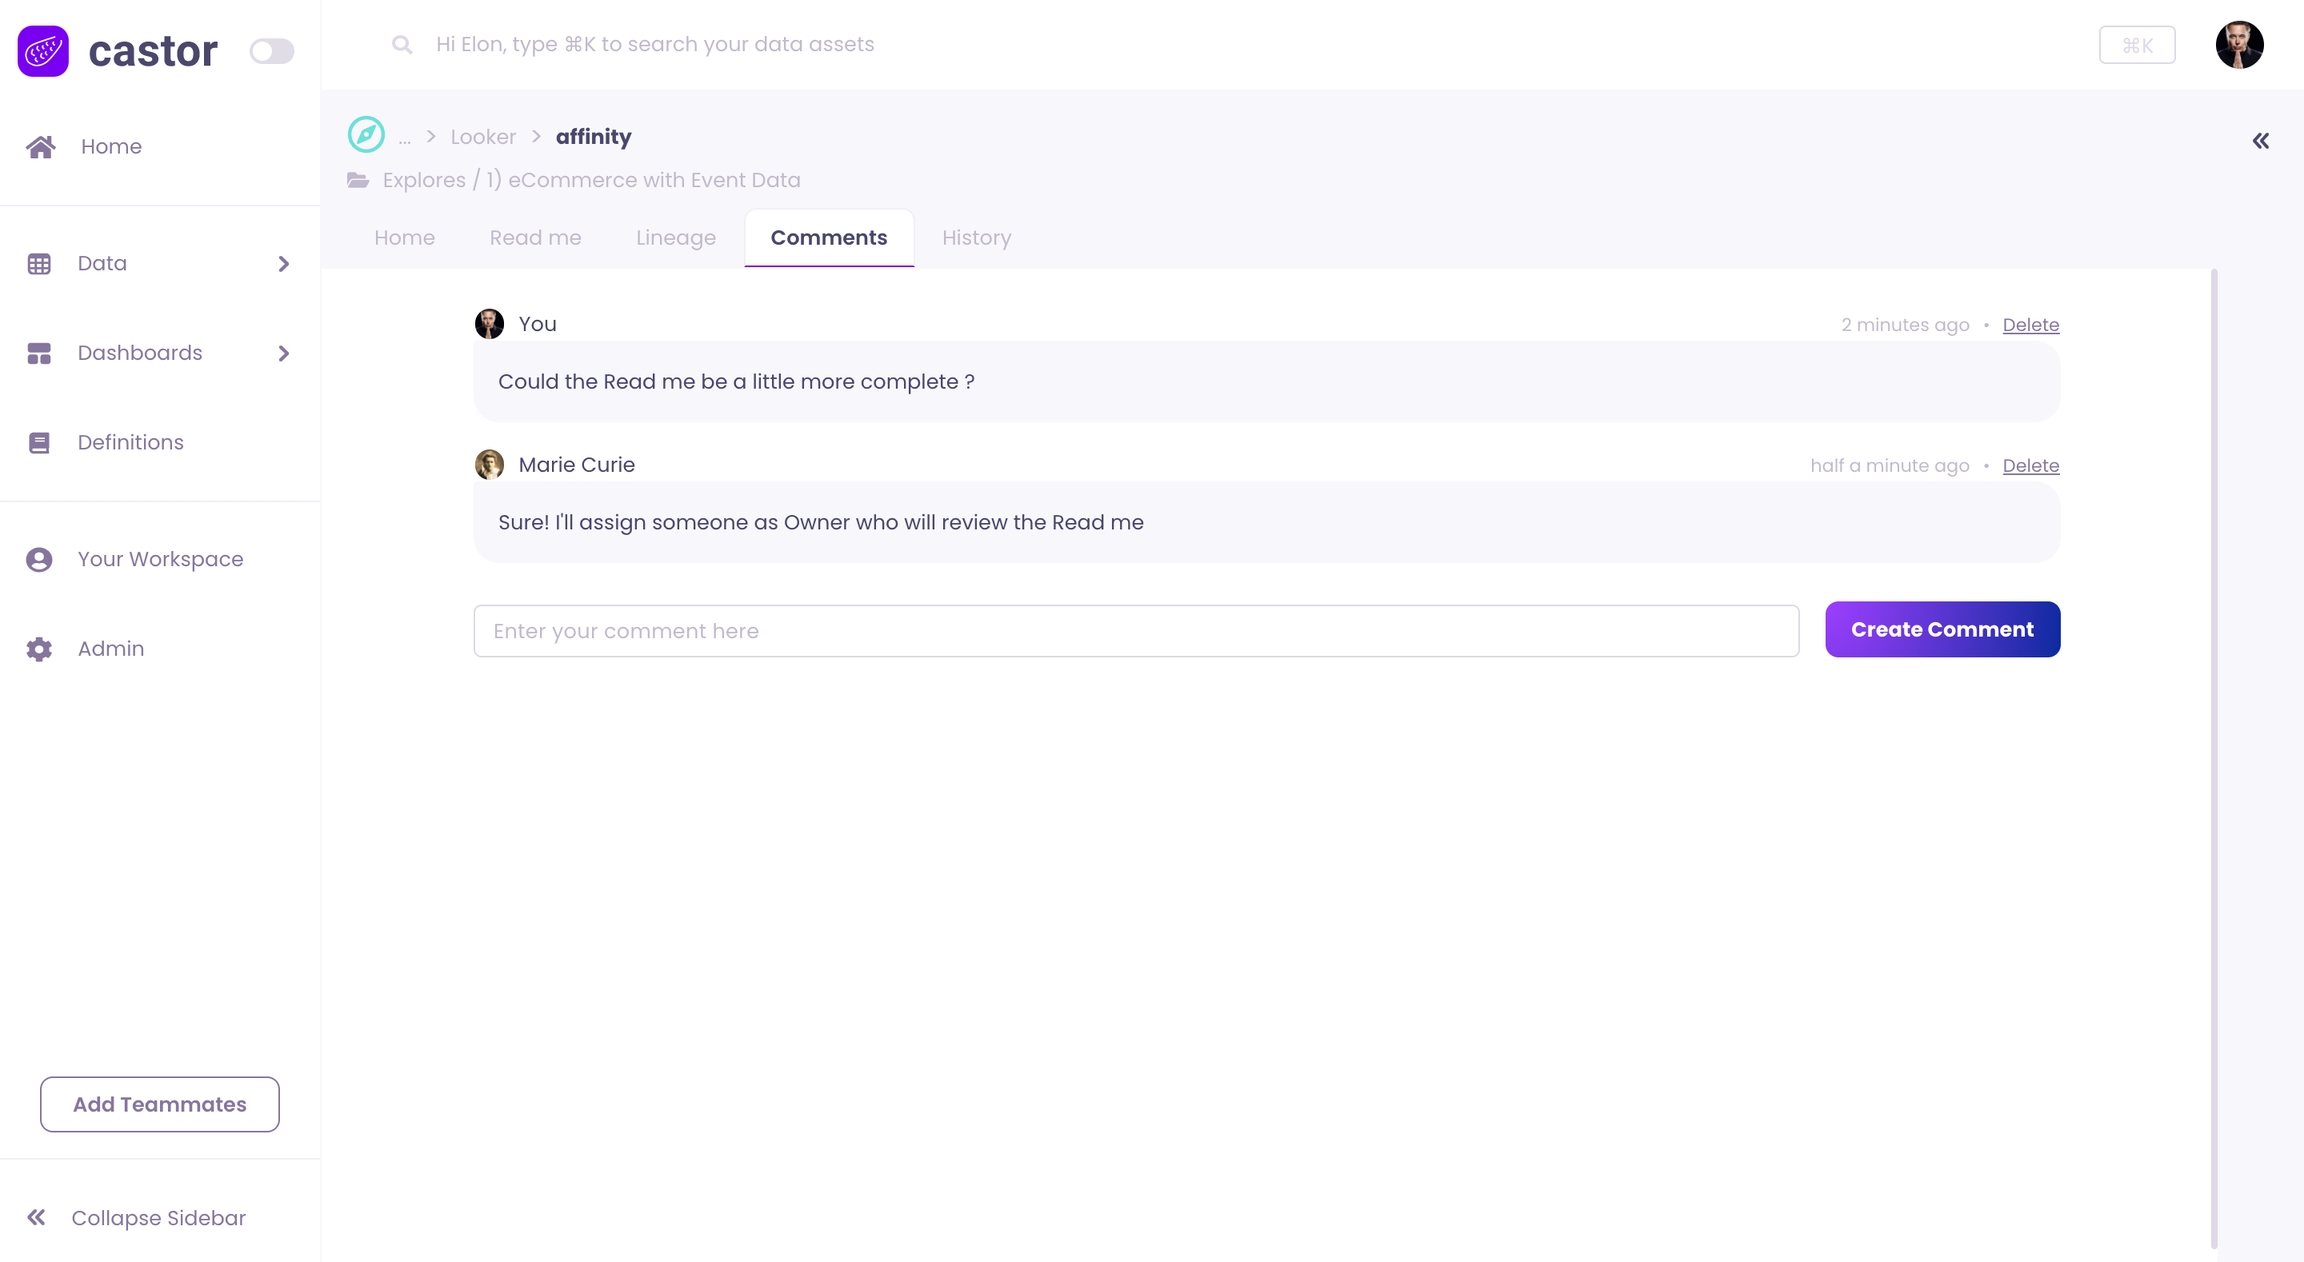Open Your Workspace in the sidebar
2304x1262 pixels.
[160, 559]
